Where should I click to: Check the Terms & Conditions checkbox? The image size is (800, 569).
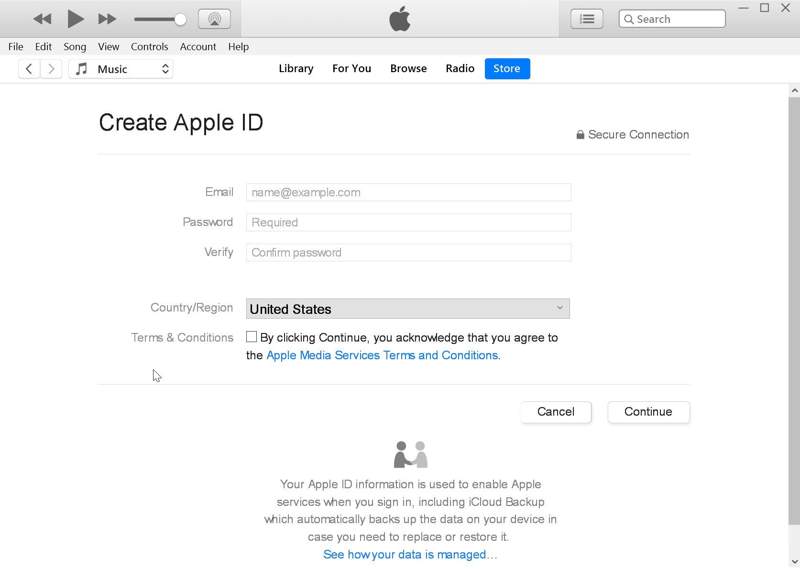click(251, 337)
